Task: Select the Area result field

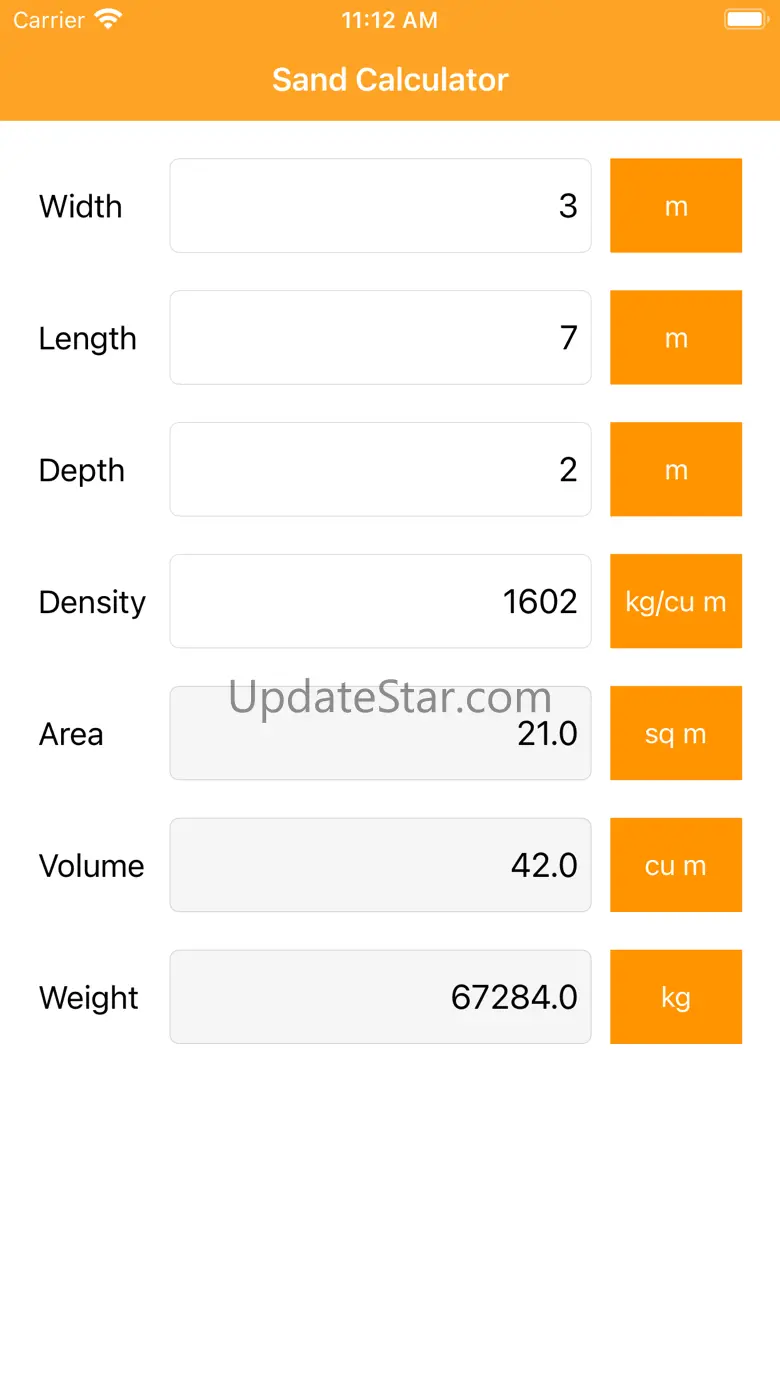Action: (x=380, y=734)
